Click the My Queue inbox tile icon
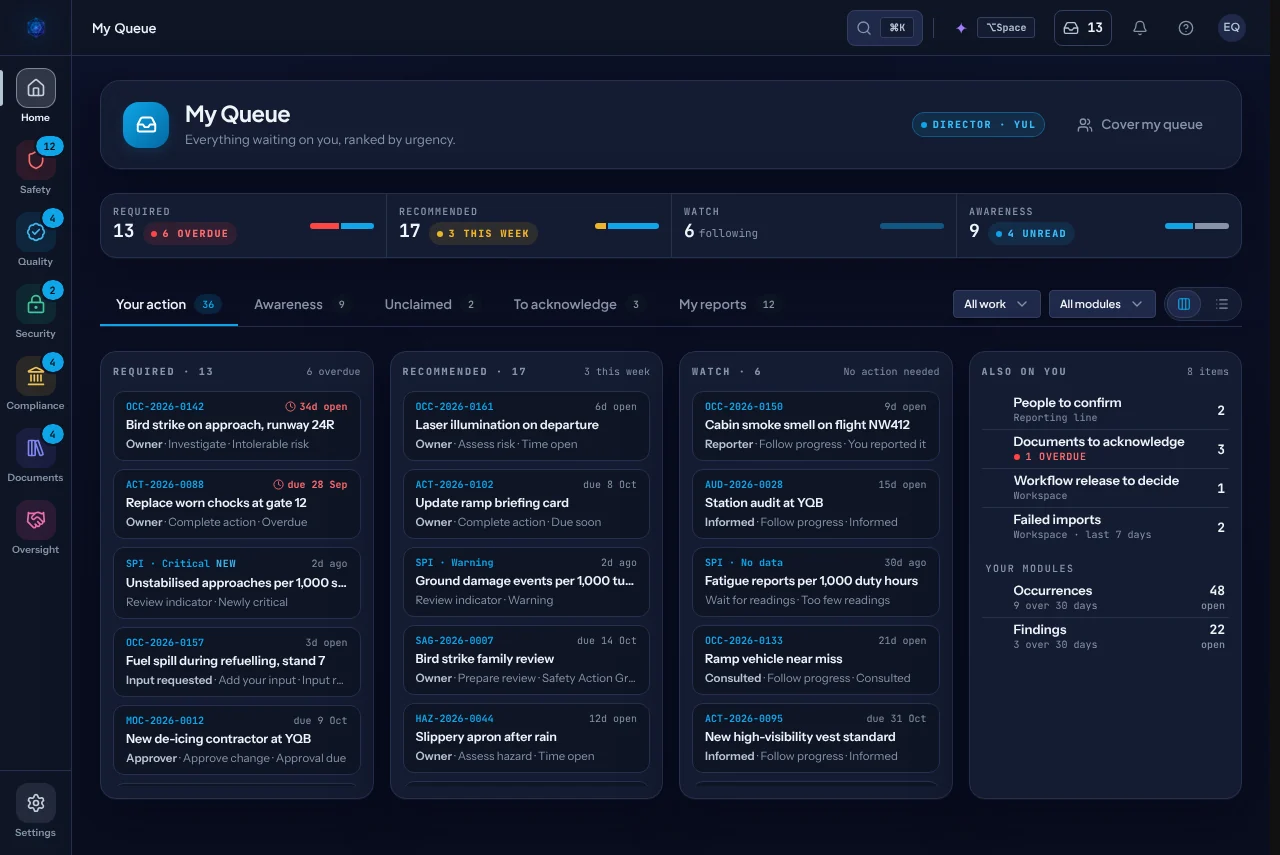1280x855 pixels. pos(146,125)
